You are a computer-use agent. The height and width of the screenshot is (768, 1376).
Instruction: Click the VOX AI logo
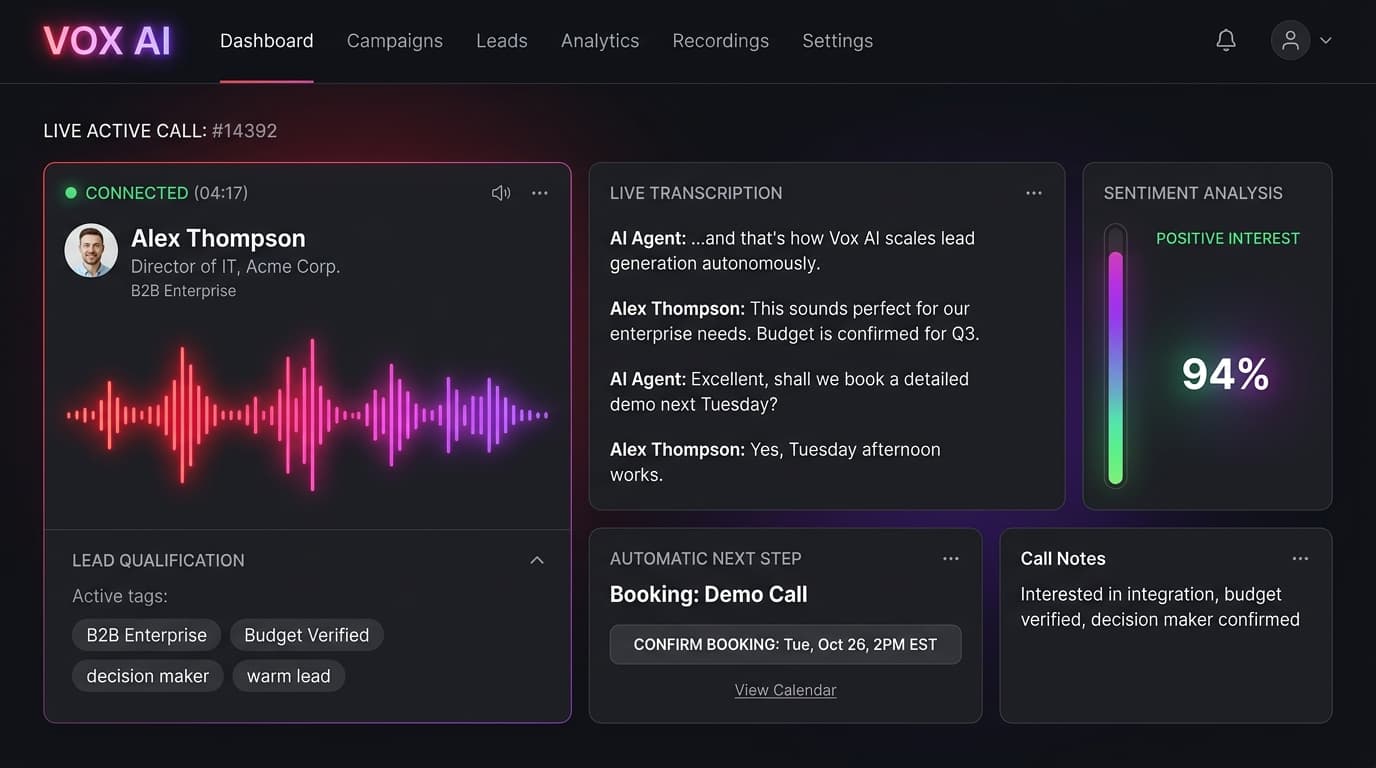[x=108, y=41]
